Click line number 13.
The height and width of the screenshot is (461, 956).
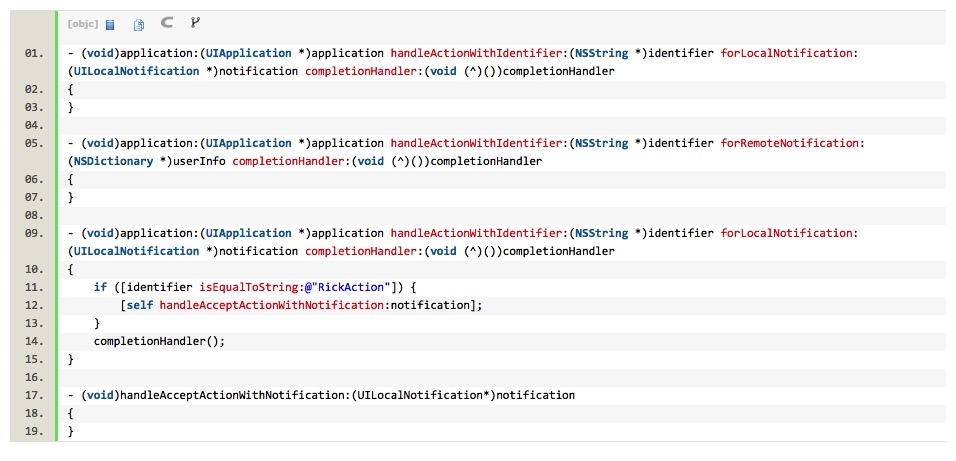[35, 323]
